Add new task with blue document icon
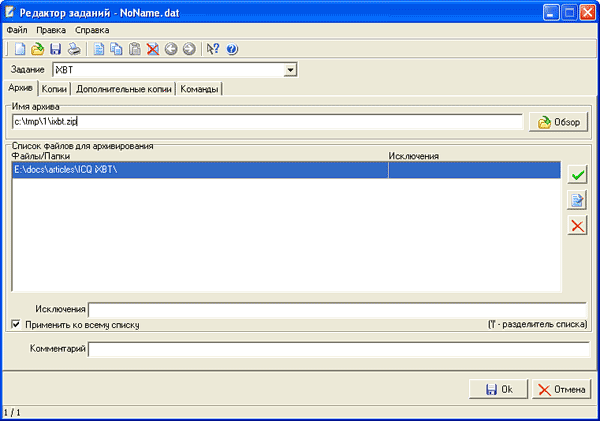 pyautogui.click(x=99, y=49)
